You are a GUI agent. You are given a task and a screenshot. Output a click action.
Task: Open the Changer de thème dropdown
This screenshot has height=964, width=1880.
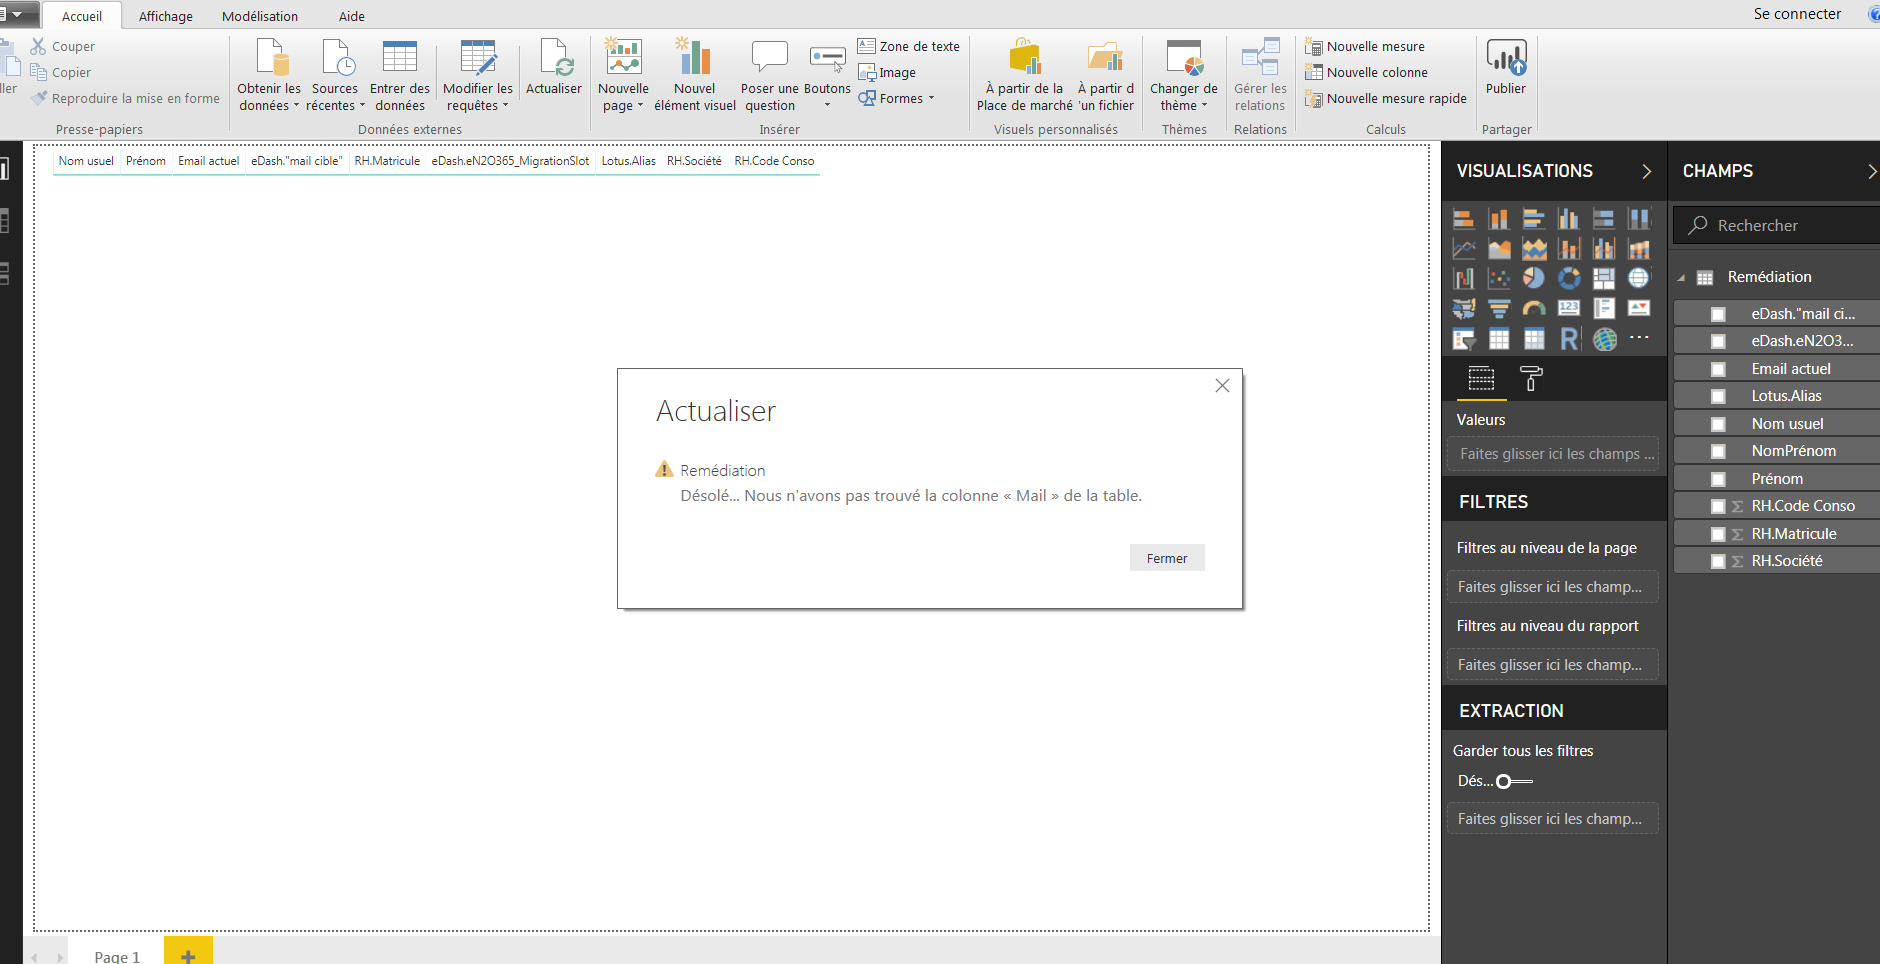click(x=1183, y=97)
